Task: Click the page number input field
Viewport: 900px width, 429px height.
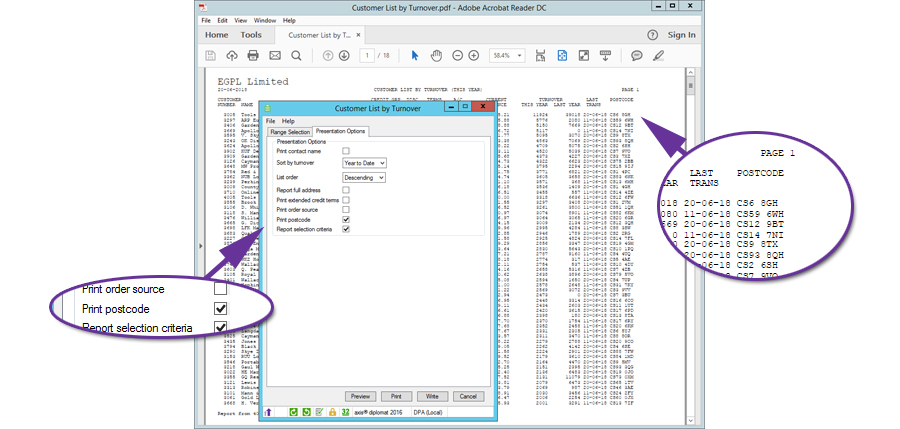Action: 367,56
